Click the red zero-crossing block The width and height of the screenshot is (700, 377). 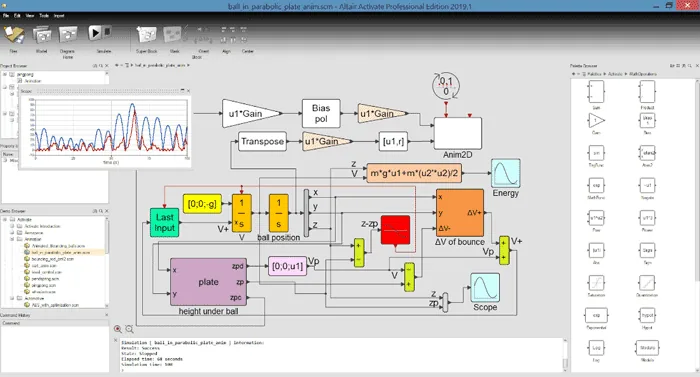[396, 230]
